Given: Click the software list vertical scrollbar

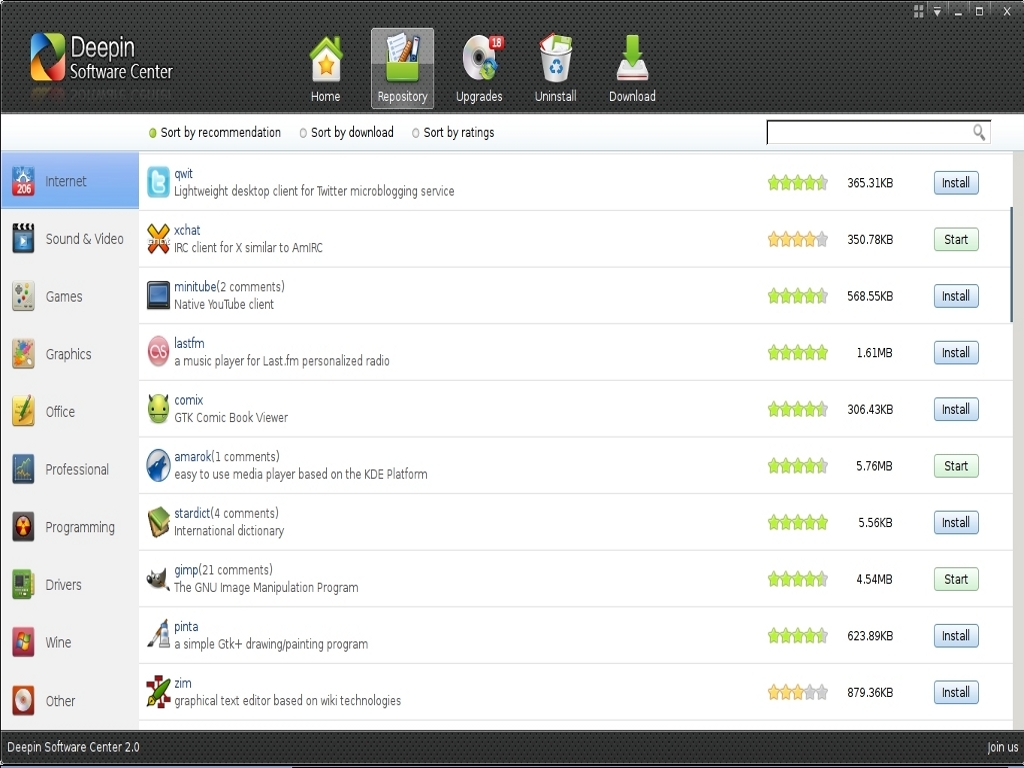Looking at the screenshot, I should (x=1012, y=264).
